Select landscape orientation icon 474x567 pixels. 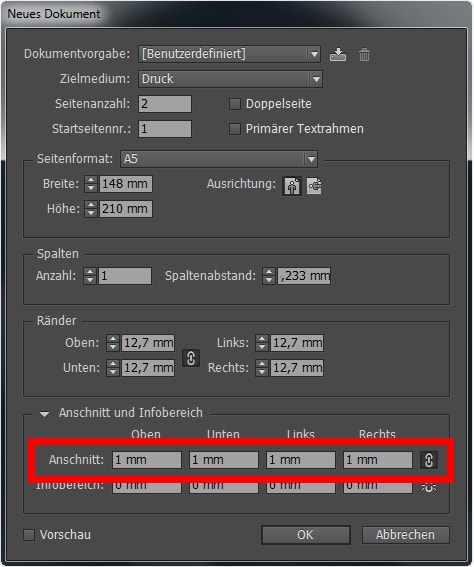314,186
